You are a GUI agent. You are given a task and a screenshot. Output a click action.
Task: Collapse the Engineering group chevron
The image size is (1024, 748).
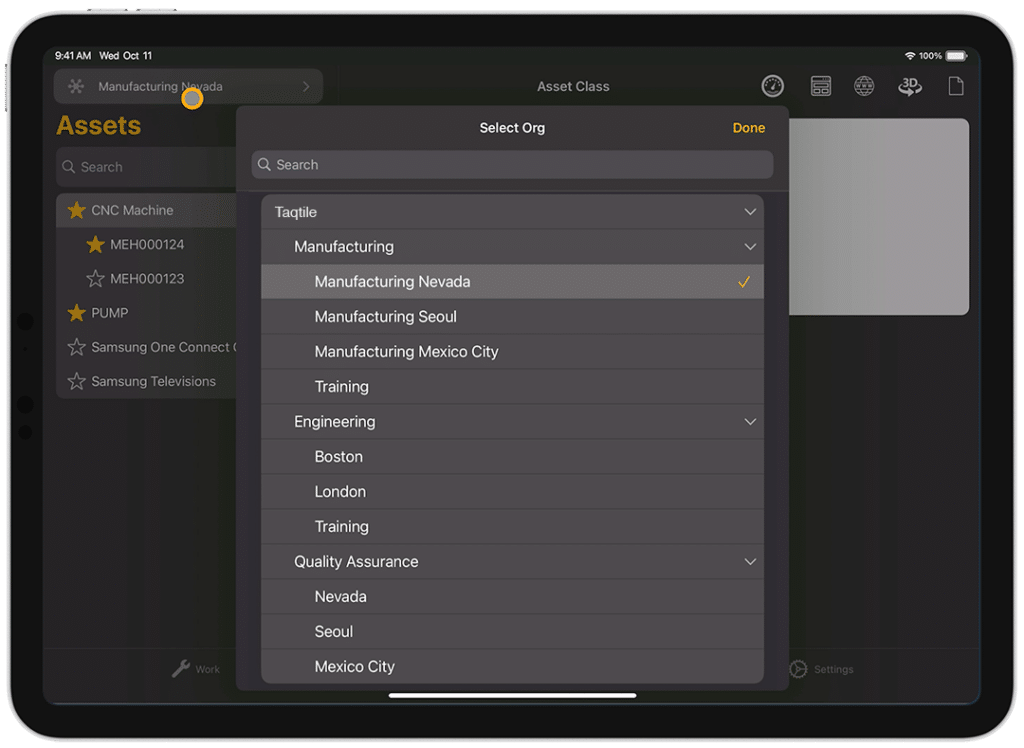click(x=750, y=422)
